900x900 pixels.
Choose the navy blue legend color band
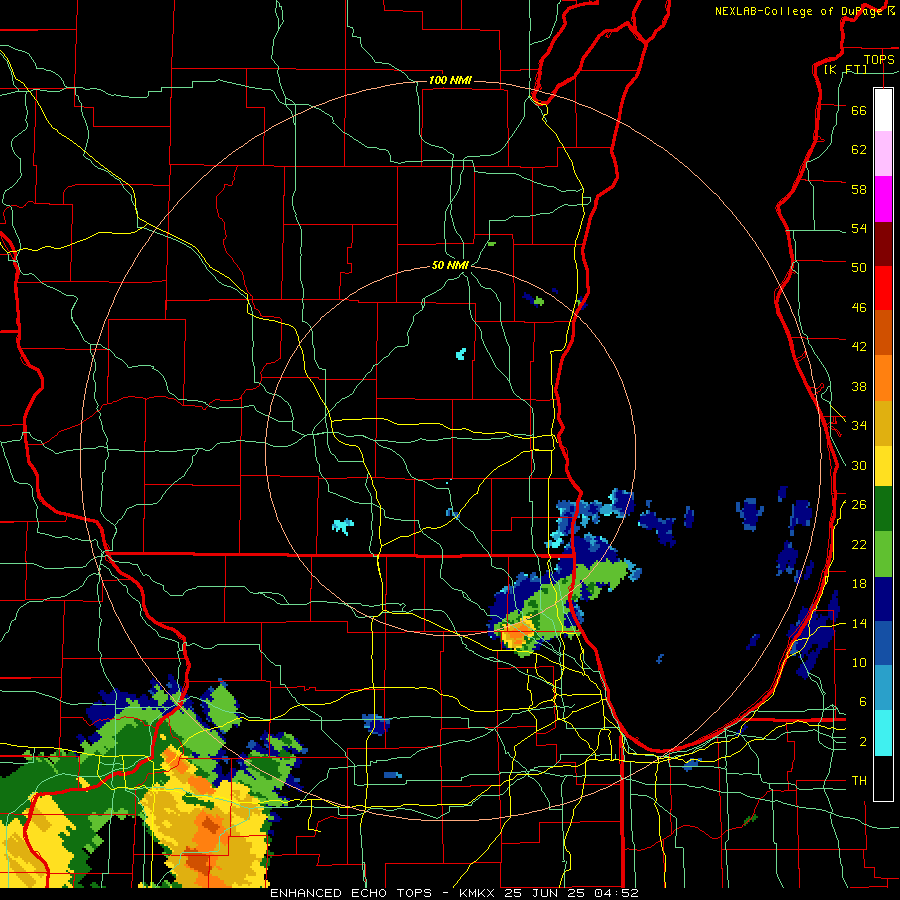[883, 599]
